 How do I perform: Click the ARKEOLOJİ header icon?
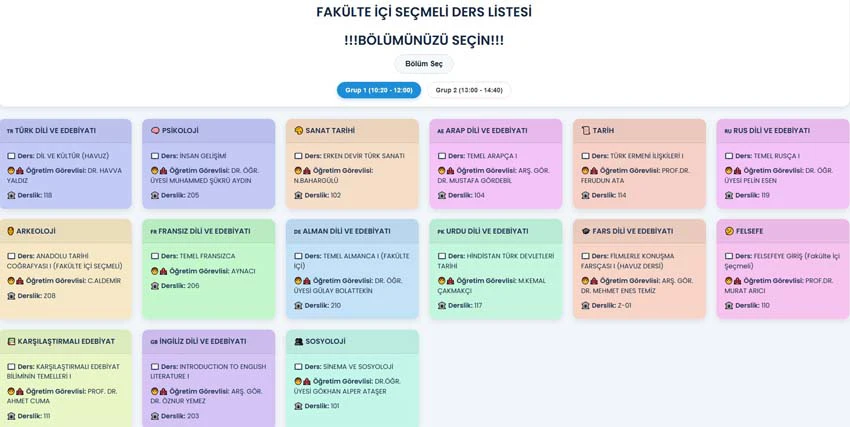(10, 231)
